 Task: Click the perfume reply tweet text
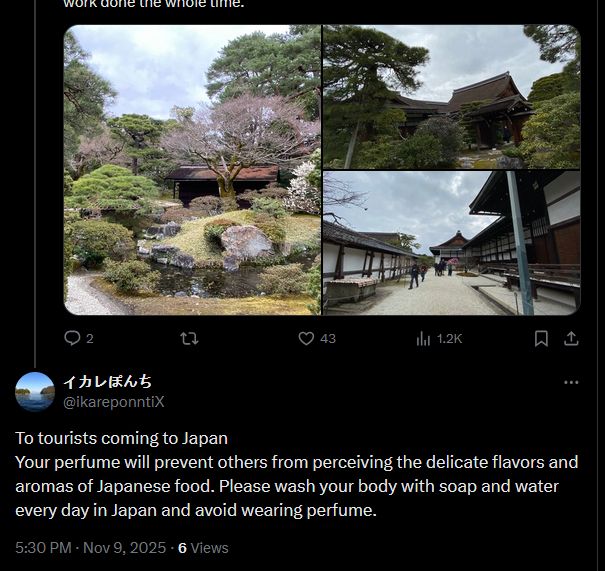point(297,474)
